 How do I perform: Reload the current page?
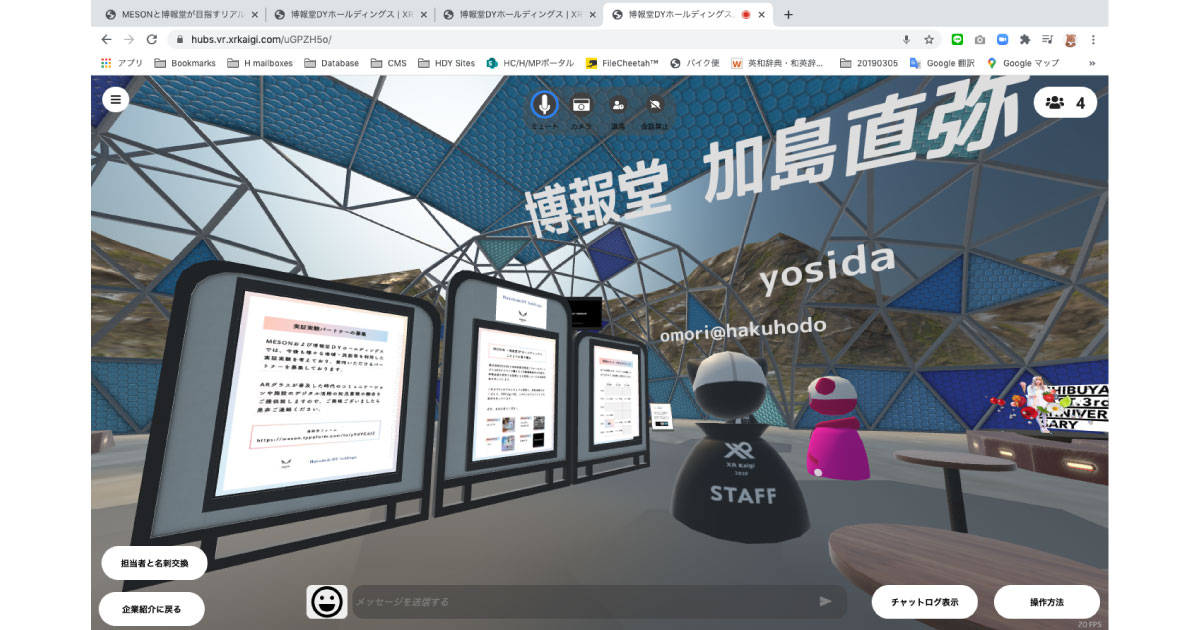(x=152, y=39)
